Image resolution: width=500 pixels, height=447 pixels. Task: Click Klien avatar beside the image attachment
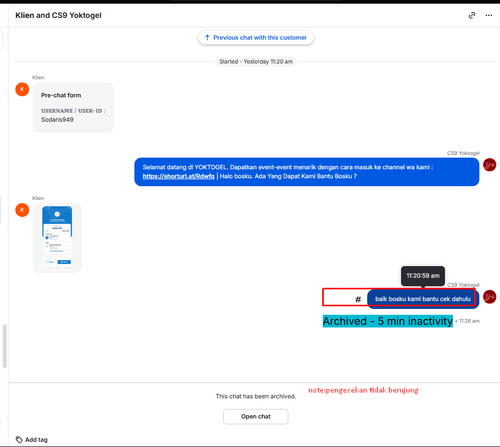22,210
